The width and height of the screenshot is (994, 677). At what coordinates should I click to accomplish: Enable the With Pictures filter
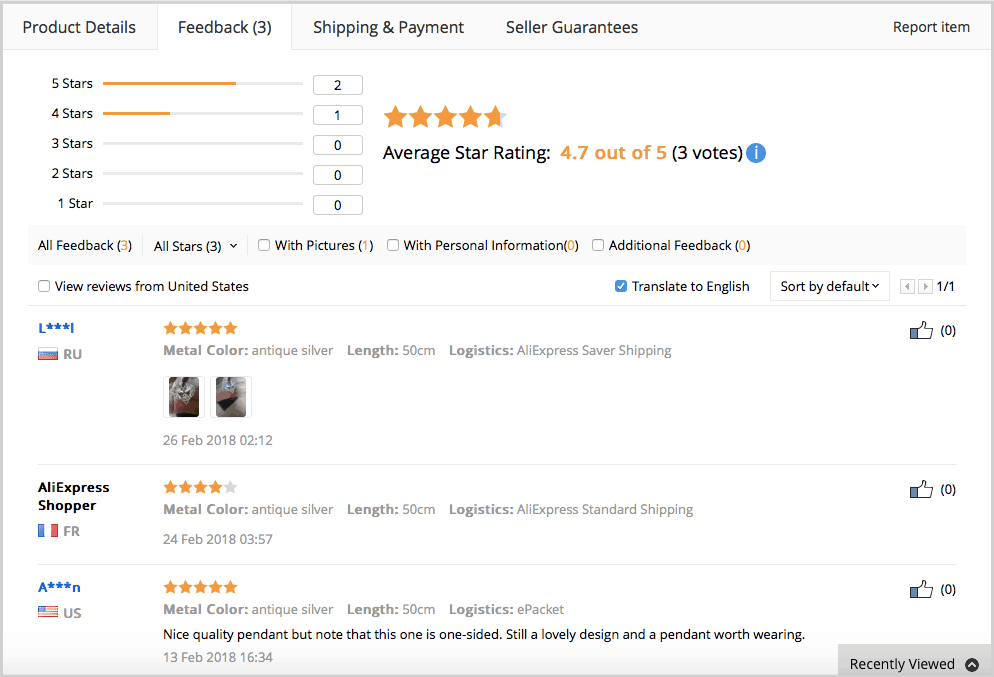pos(263,245)
